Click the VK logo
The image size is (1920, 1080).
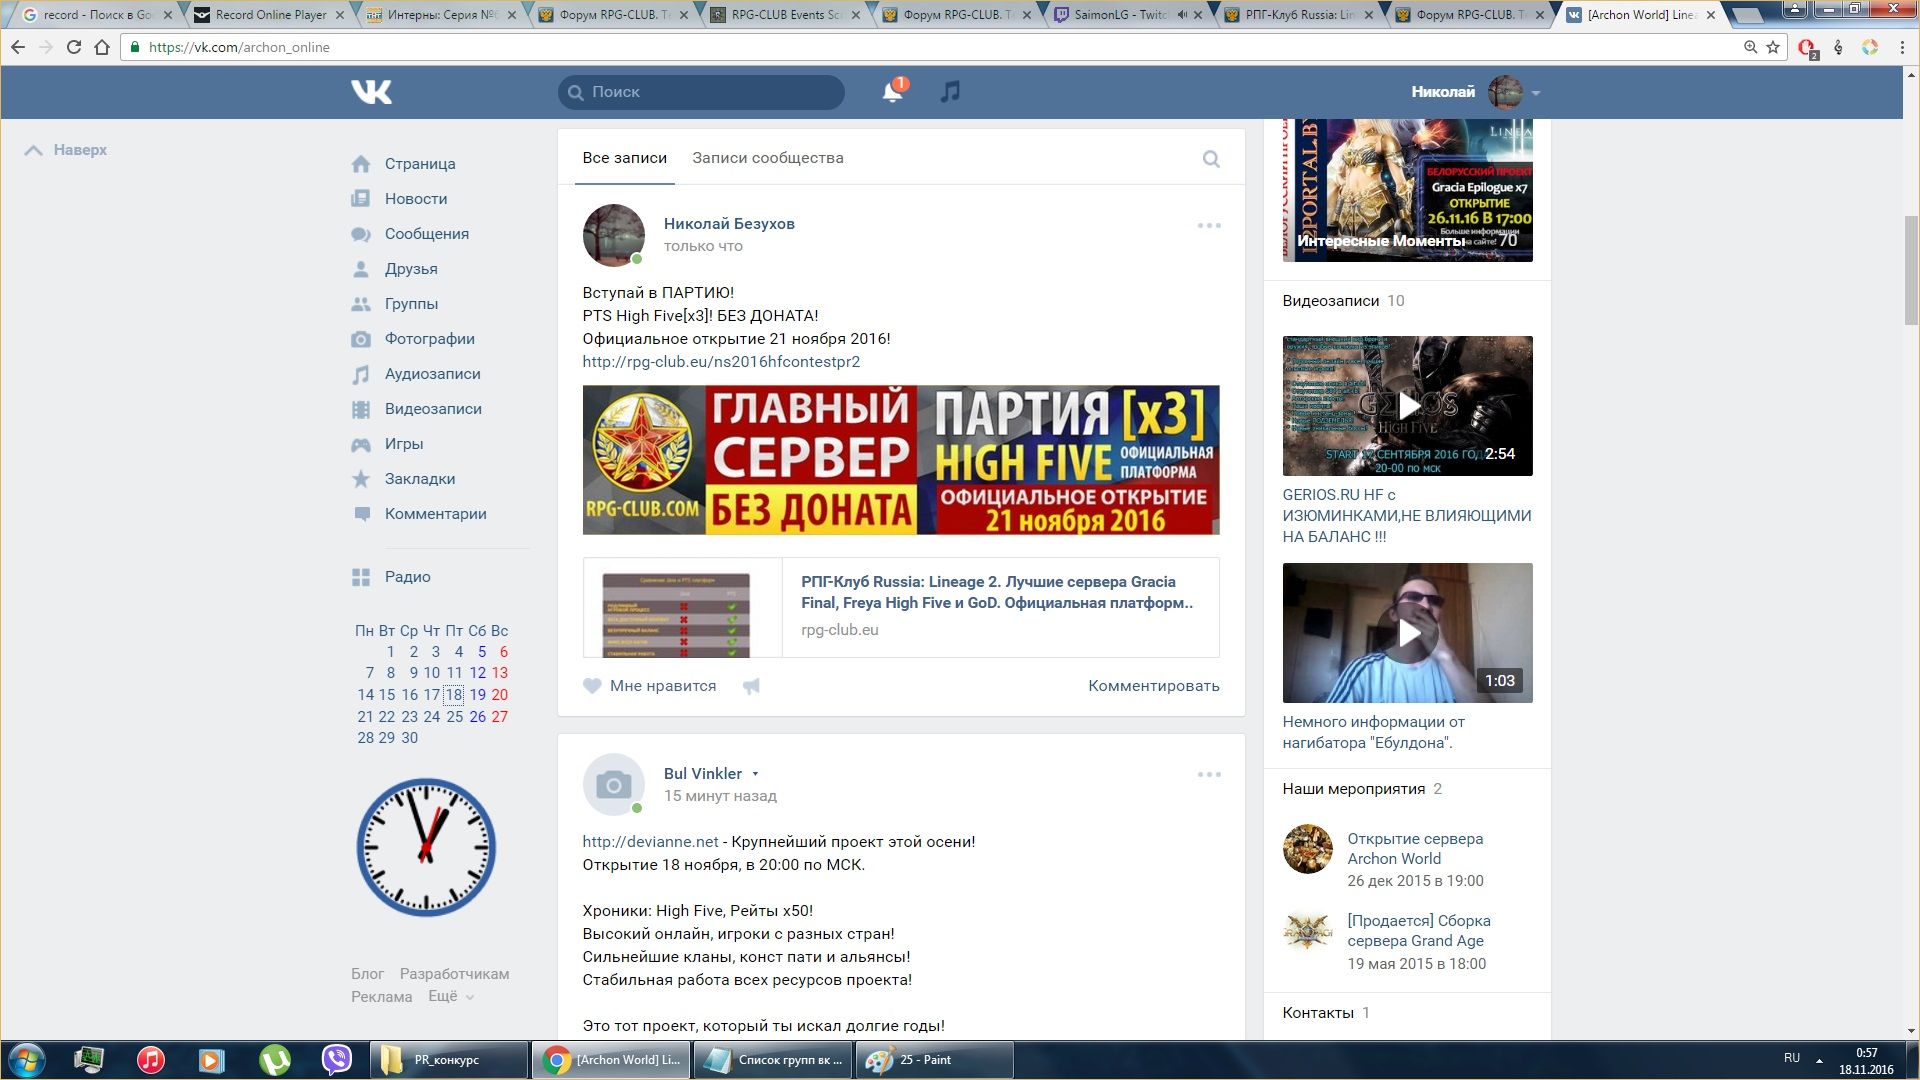point(371,92)
